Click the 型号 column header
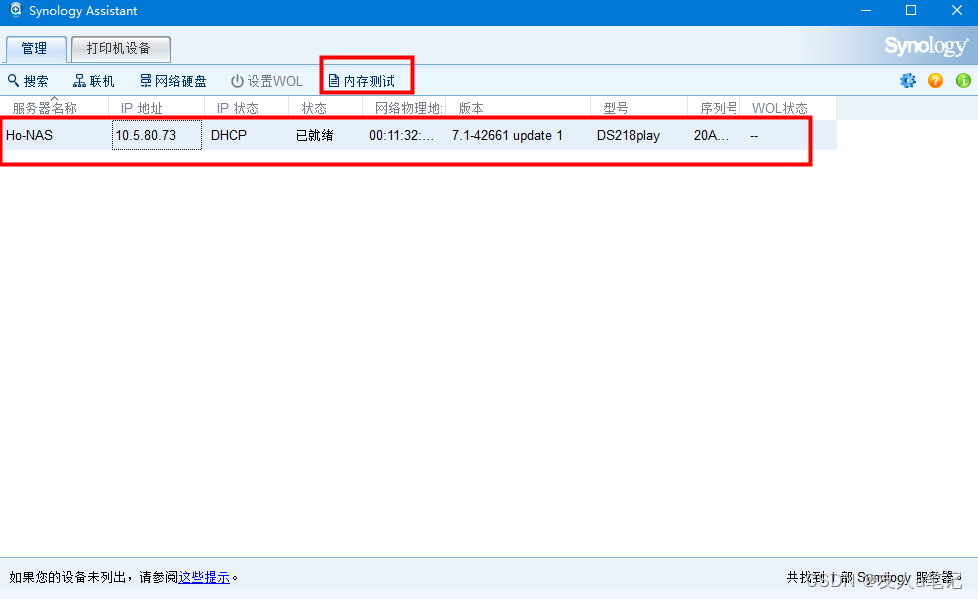The width and height of the screenshot is (978, 599). coord(617,107)
